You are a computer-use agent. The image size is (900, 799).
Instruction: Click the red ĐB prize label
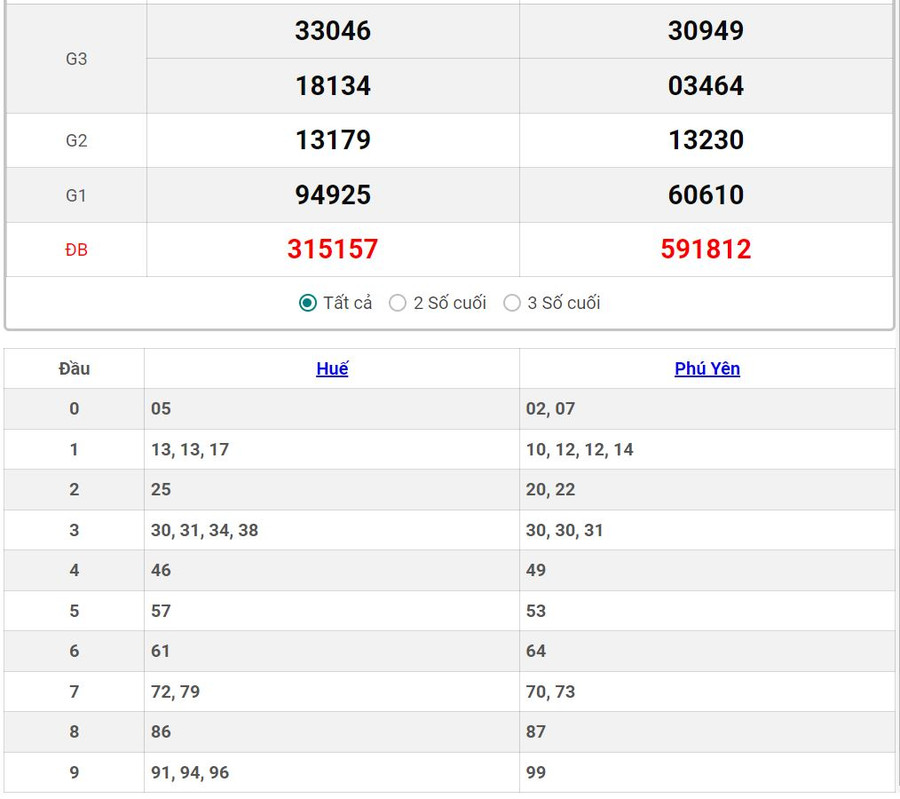click(x=76, y=250)
